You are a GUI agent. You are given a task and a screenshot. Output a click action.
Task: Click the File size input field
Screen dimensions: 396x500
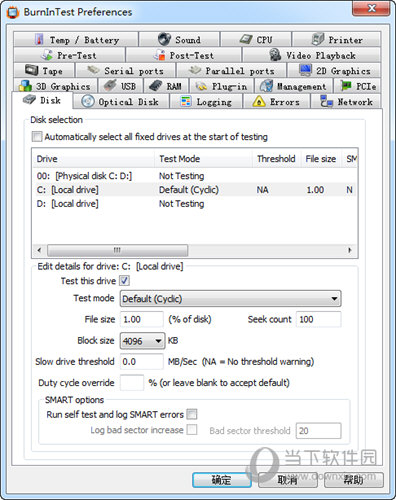click(142, 319)
